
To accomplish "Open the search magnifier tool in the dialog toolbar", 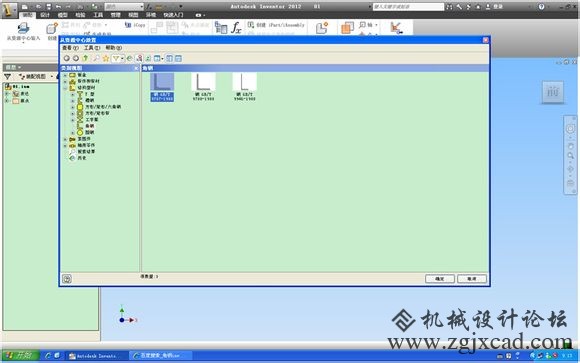I will coord(96,58).
